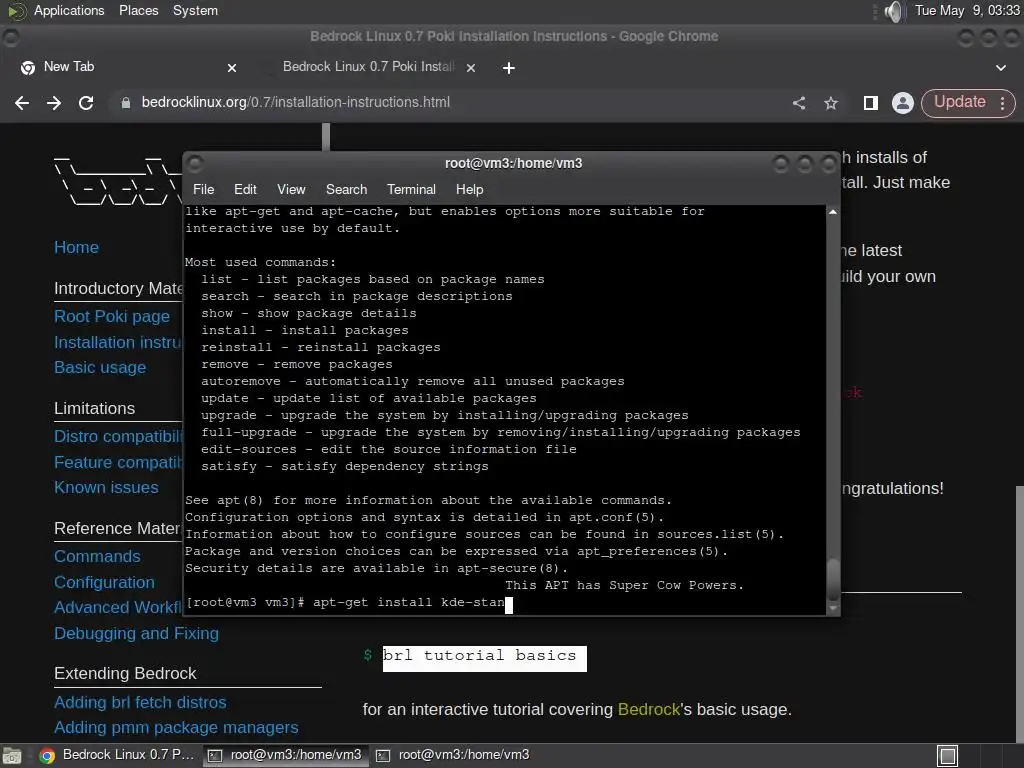Open Chrome profile avatar menu

[903, 103]
